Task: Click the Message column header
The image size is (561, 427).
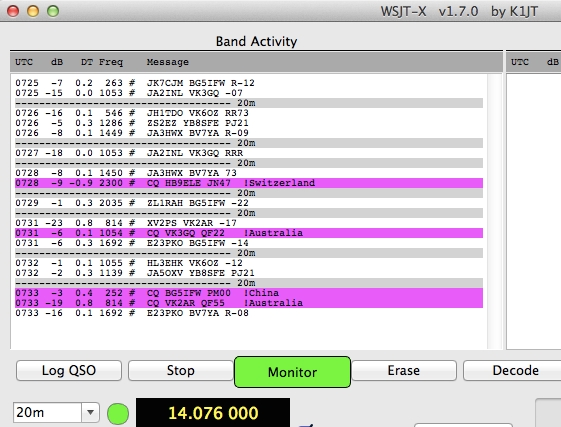Action: (x=167, y=62)
